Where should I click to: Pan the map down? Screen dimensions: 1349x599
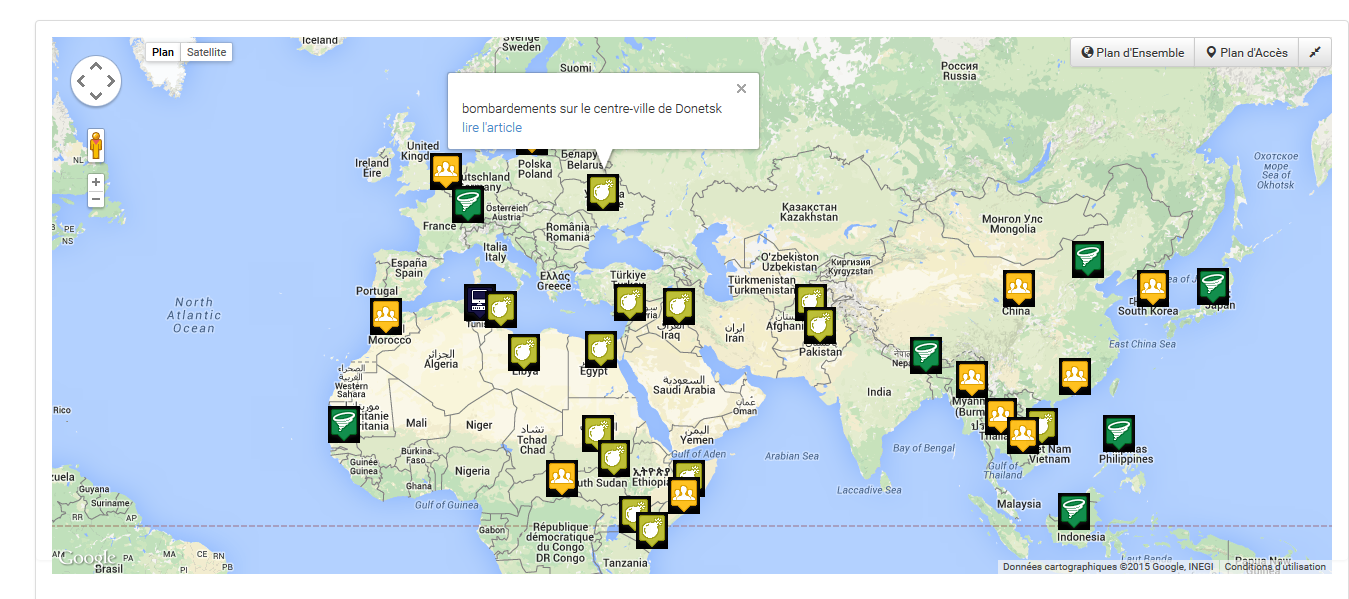[96, 96]
